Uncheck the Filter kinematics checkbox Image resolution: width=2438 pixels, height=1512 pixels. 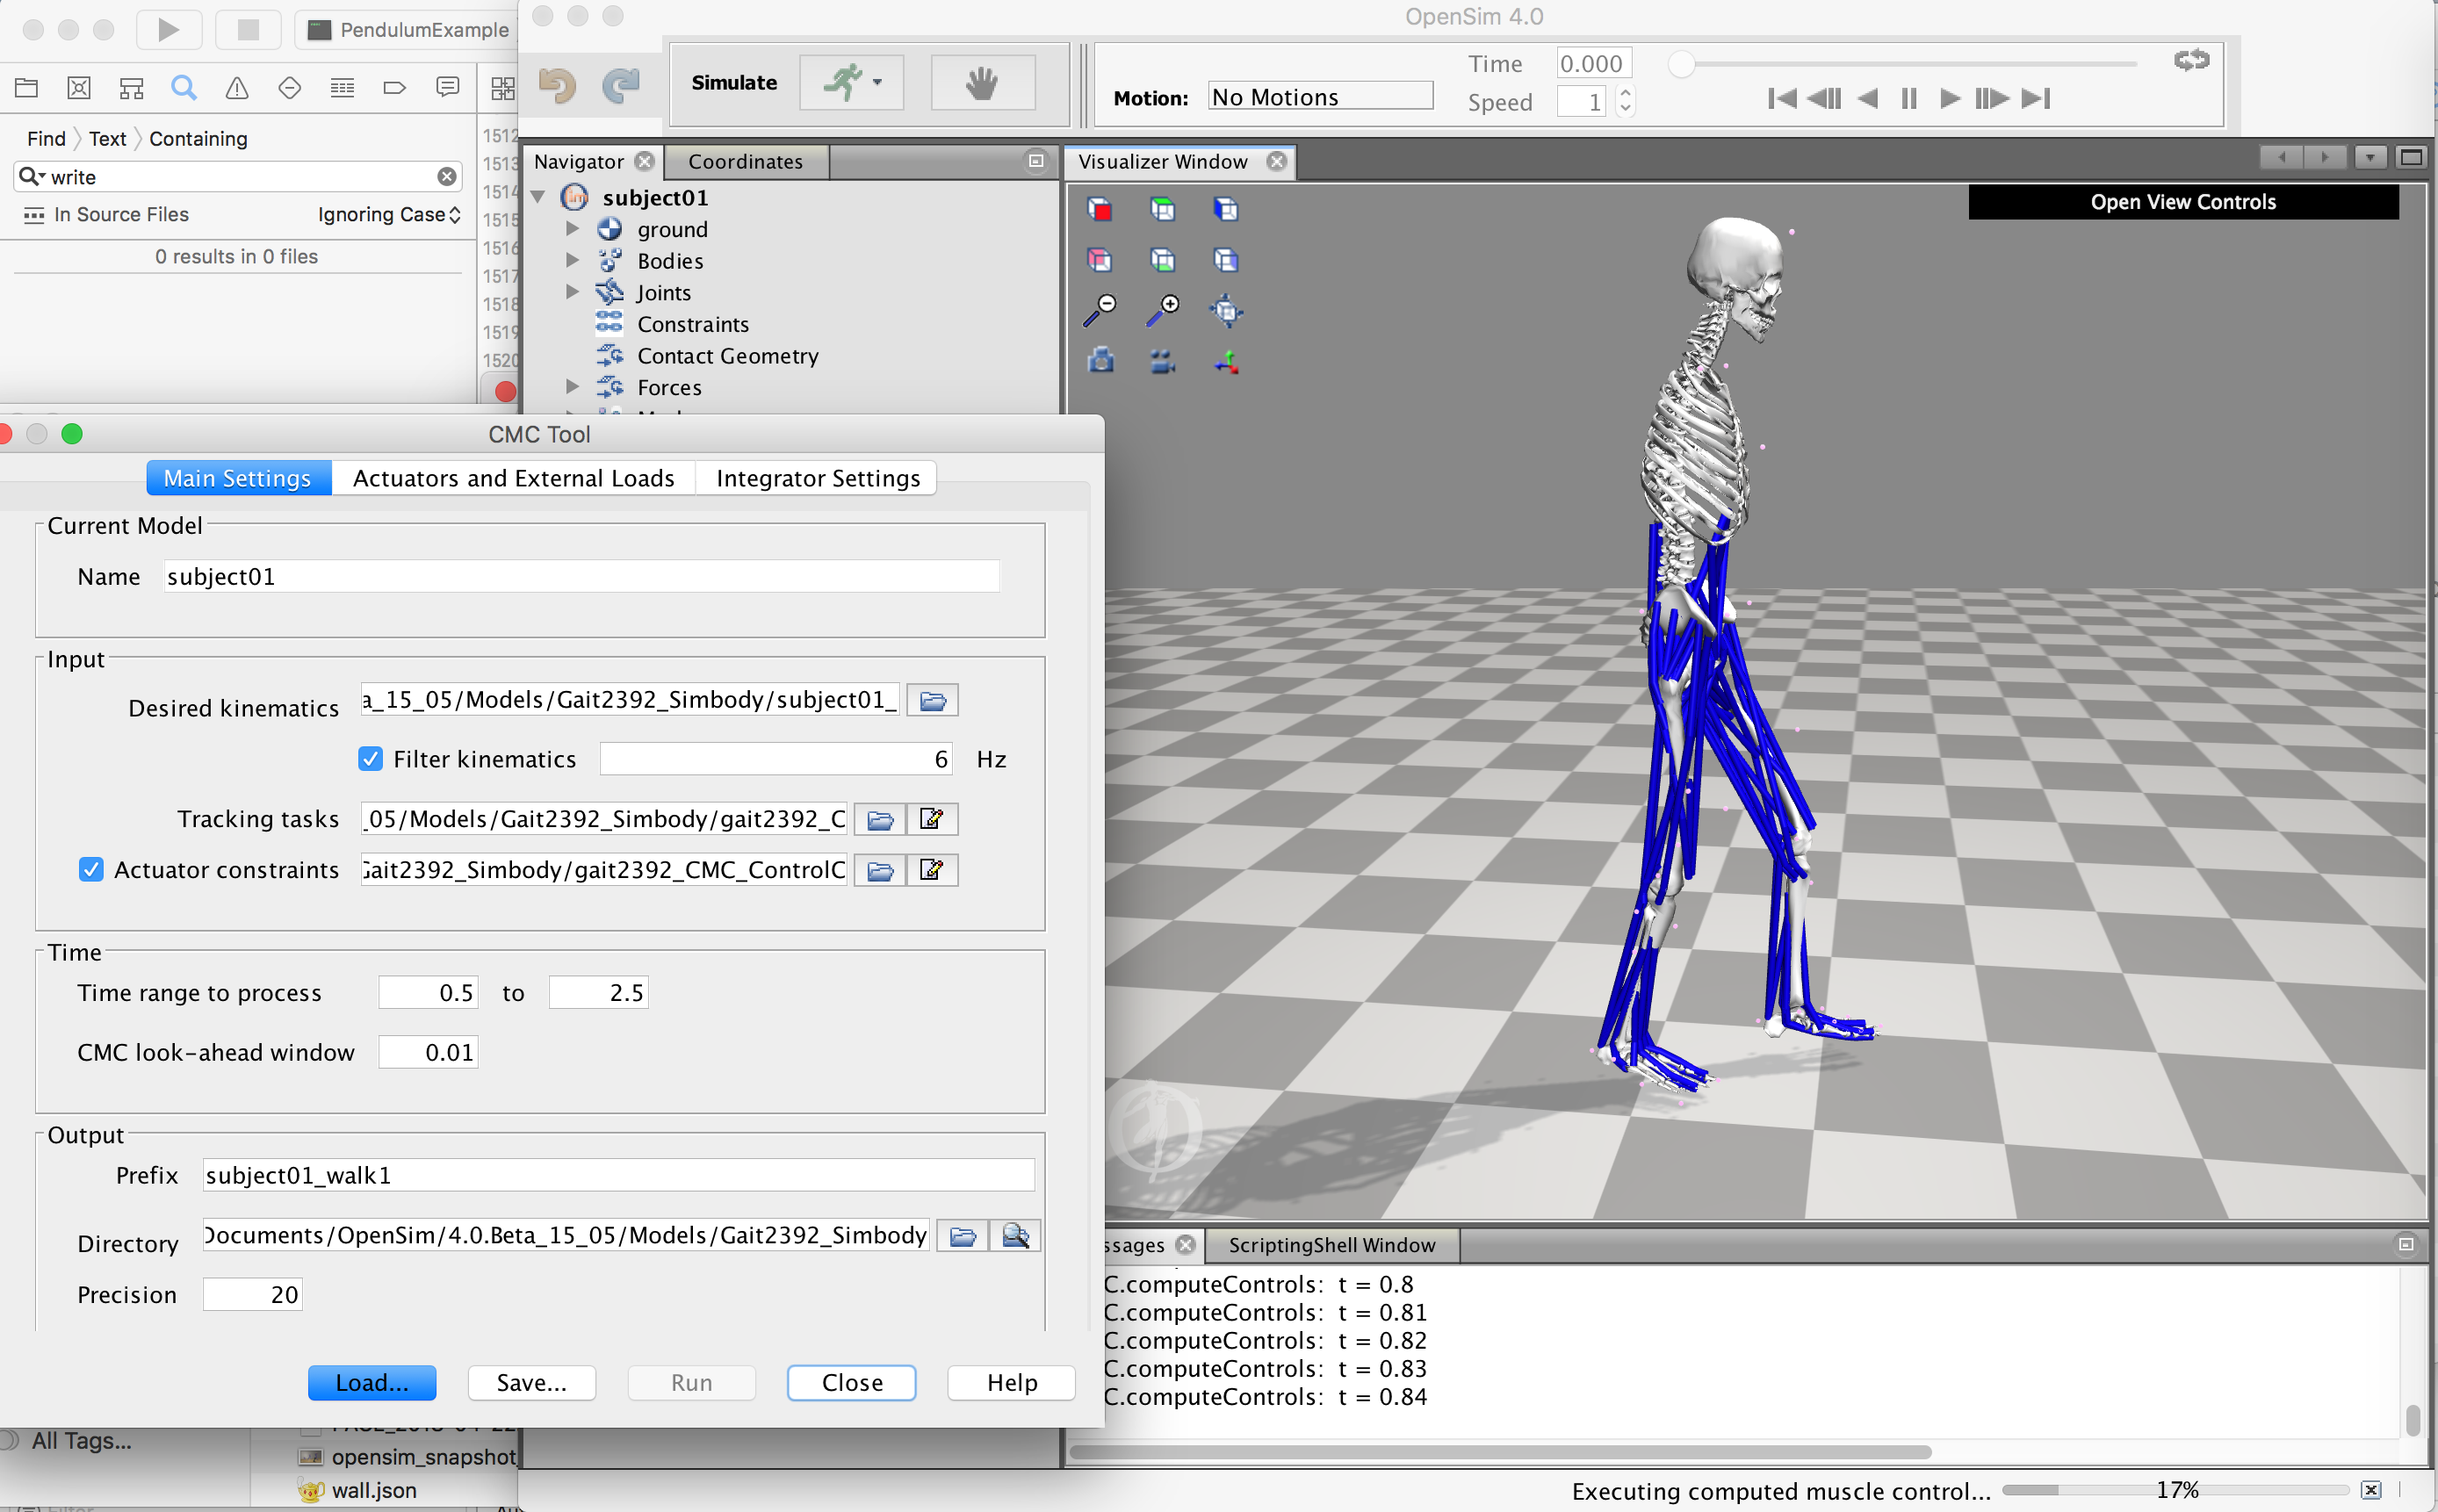[x=370, y=759]
